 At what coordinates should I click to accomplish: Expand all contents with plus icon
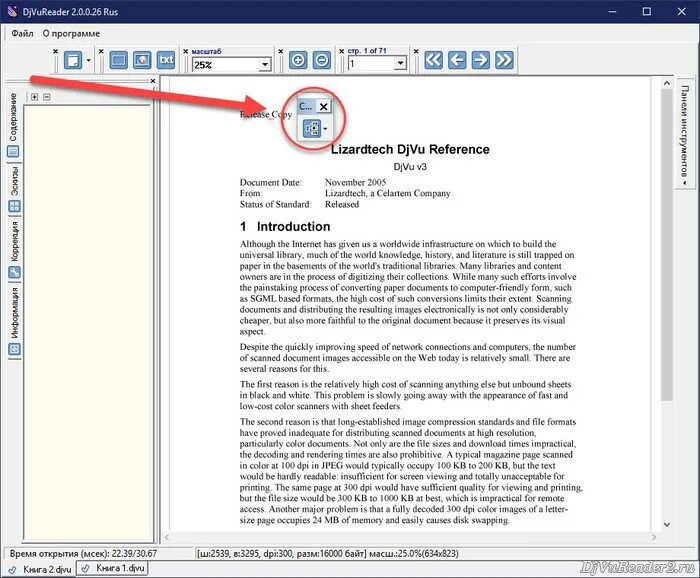point(34,97)
